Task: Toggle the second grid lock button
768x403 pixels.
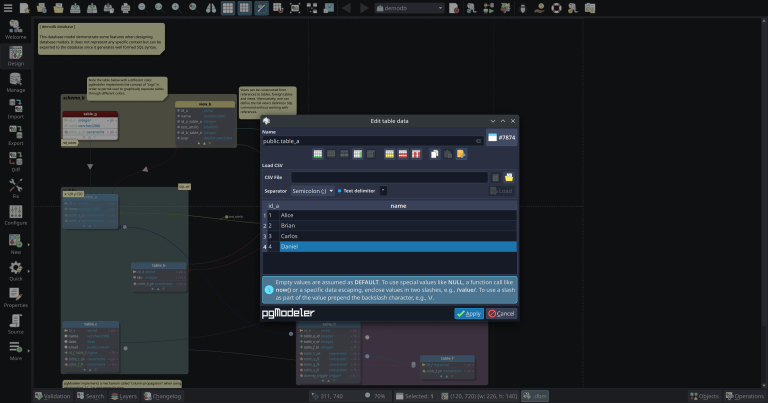Action: pos(244,8)
